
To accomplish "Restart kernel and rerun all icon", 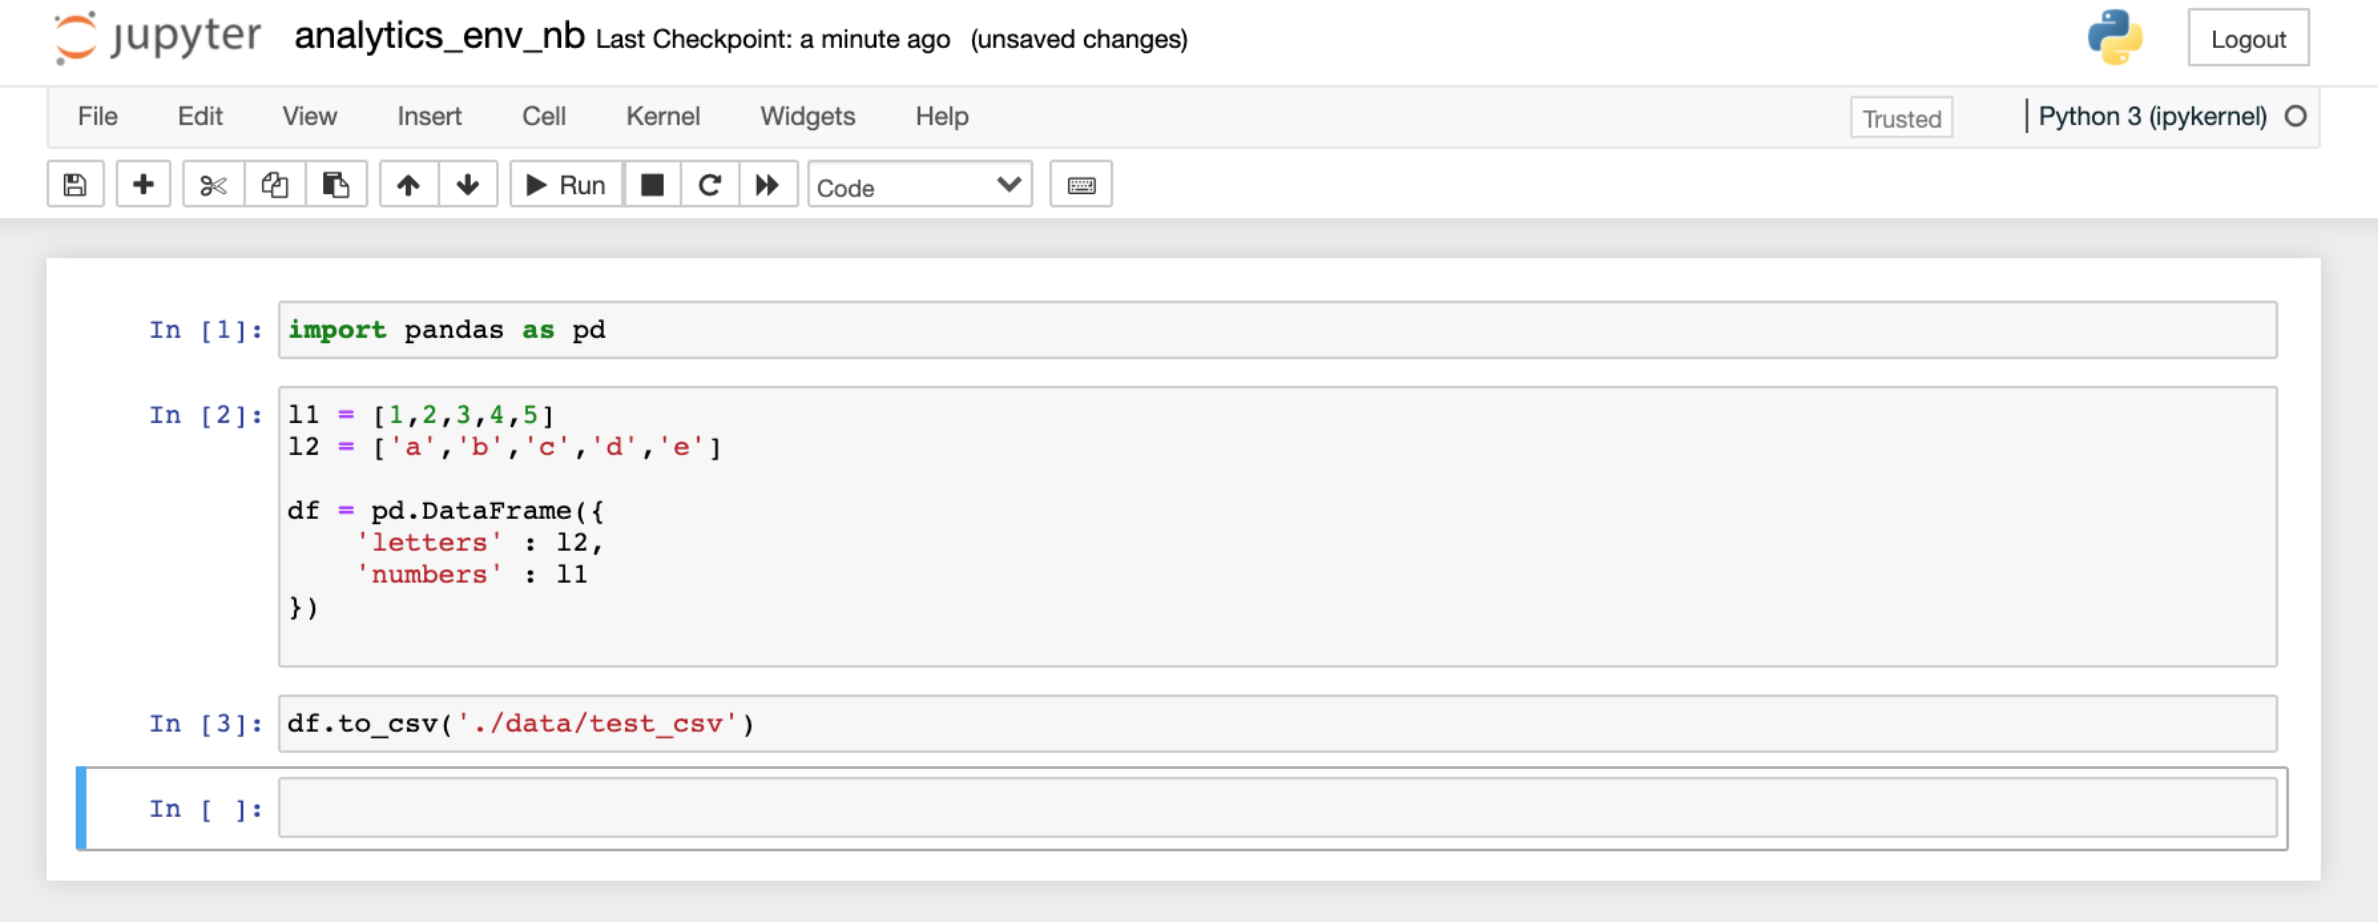I will [x=767, y=185].
